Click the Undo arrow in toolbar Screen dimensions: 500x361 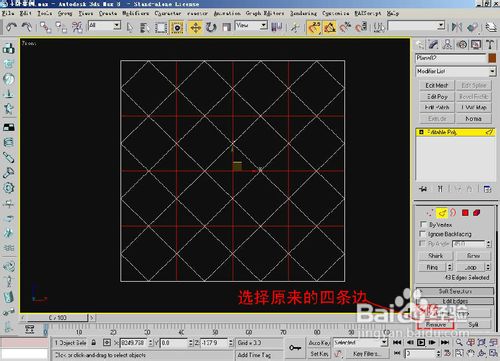pyautogui.click(x=12, y=27)
